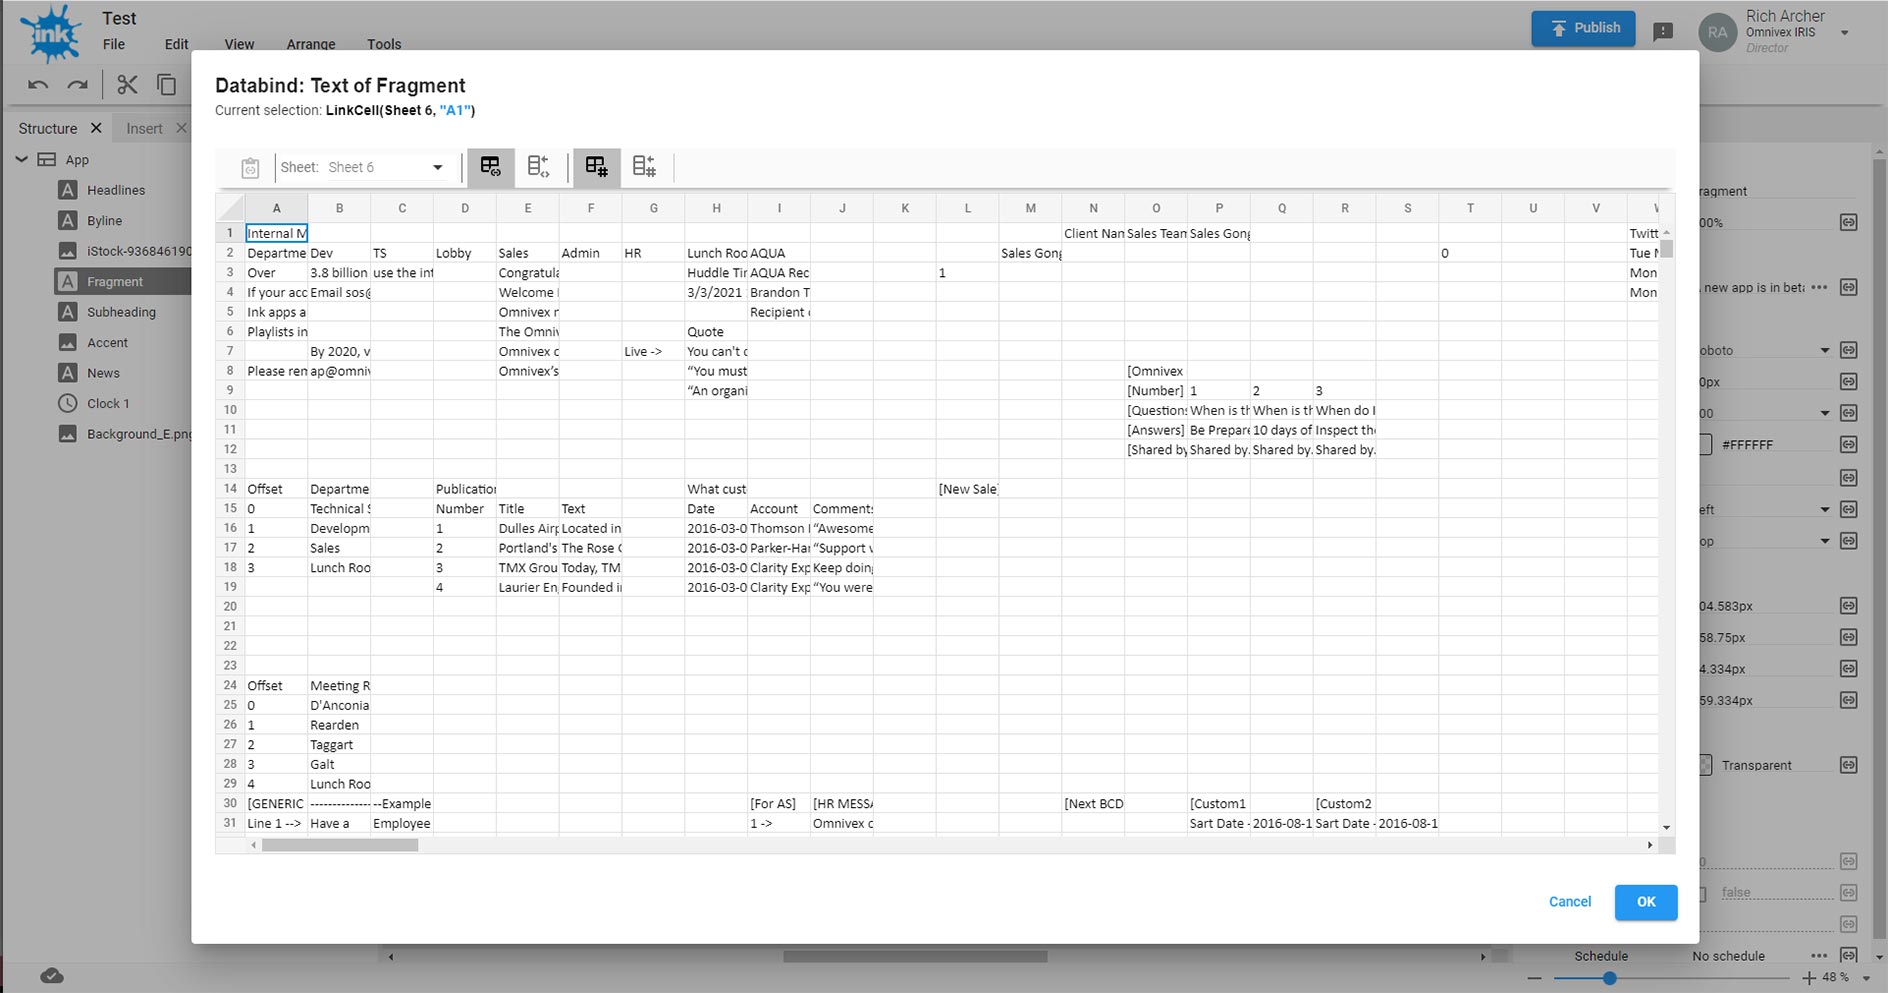The height and width of the screenshot is (993, 1888).
Task: Click the #FFFFFF color swatch
Action: point(1705,445)
